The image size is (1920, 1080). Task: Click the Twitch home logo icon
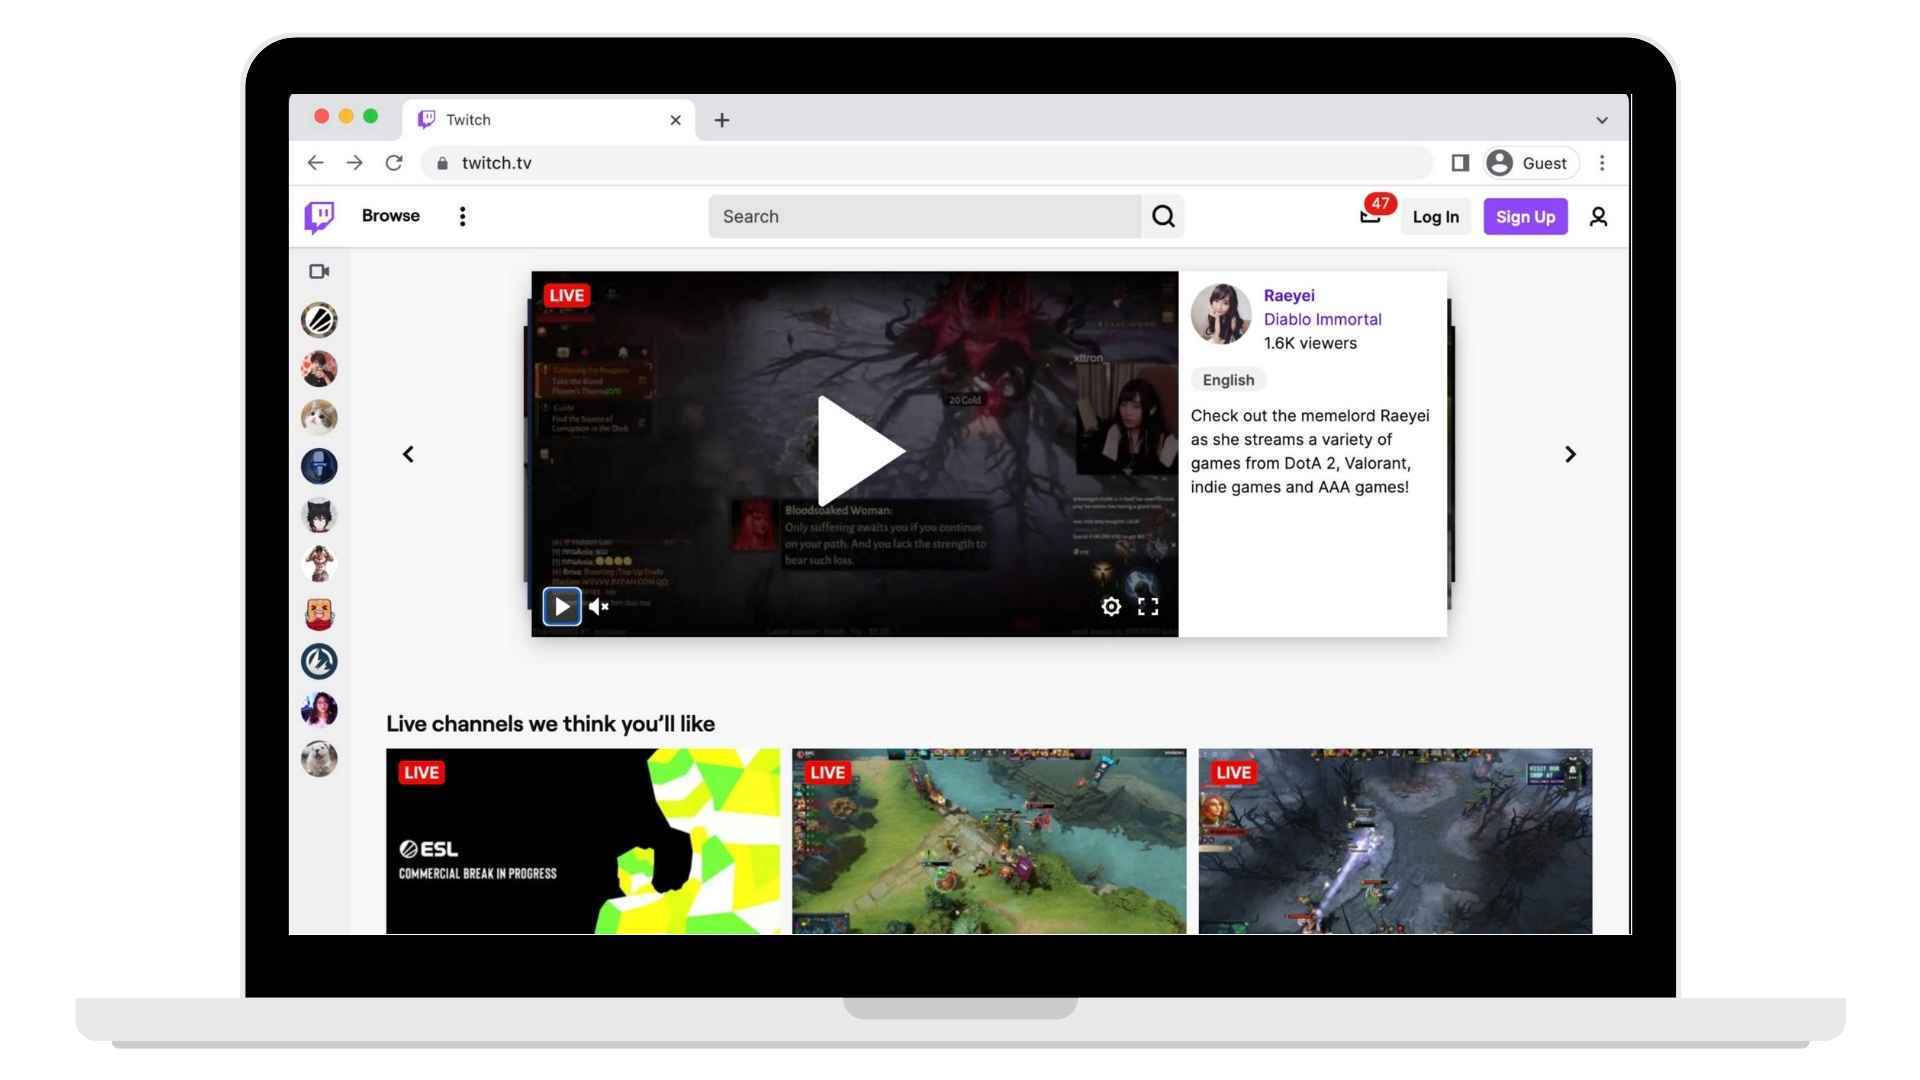tap(320, 216)
